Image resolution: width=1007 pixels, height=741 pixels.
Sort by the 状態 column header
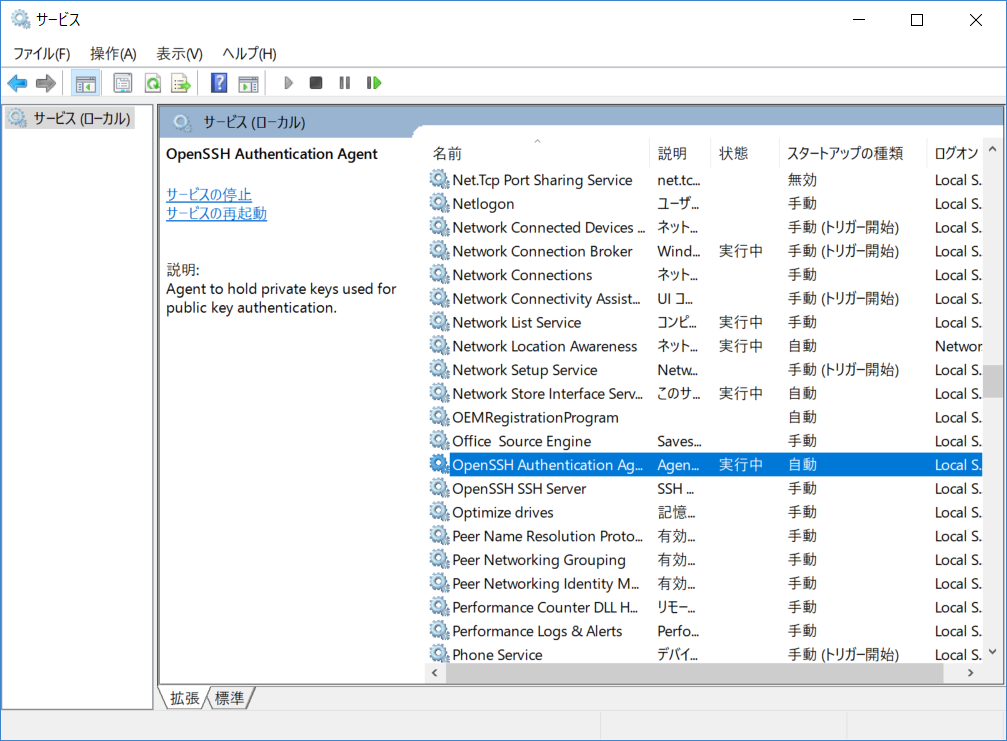pos(745,153)
